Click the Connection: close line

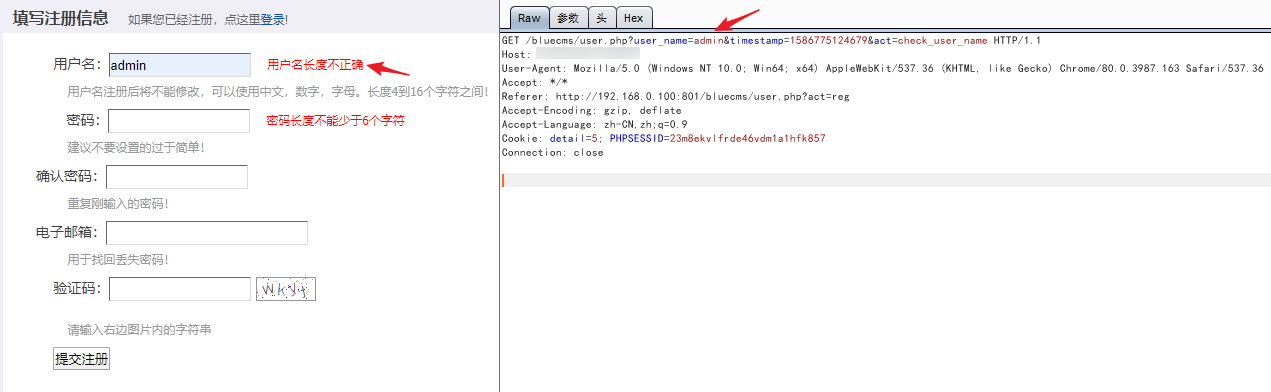[552, 152]
